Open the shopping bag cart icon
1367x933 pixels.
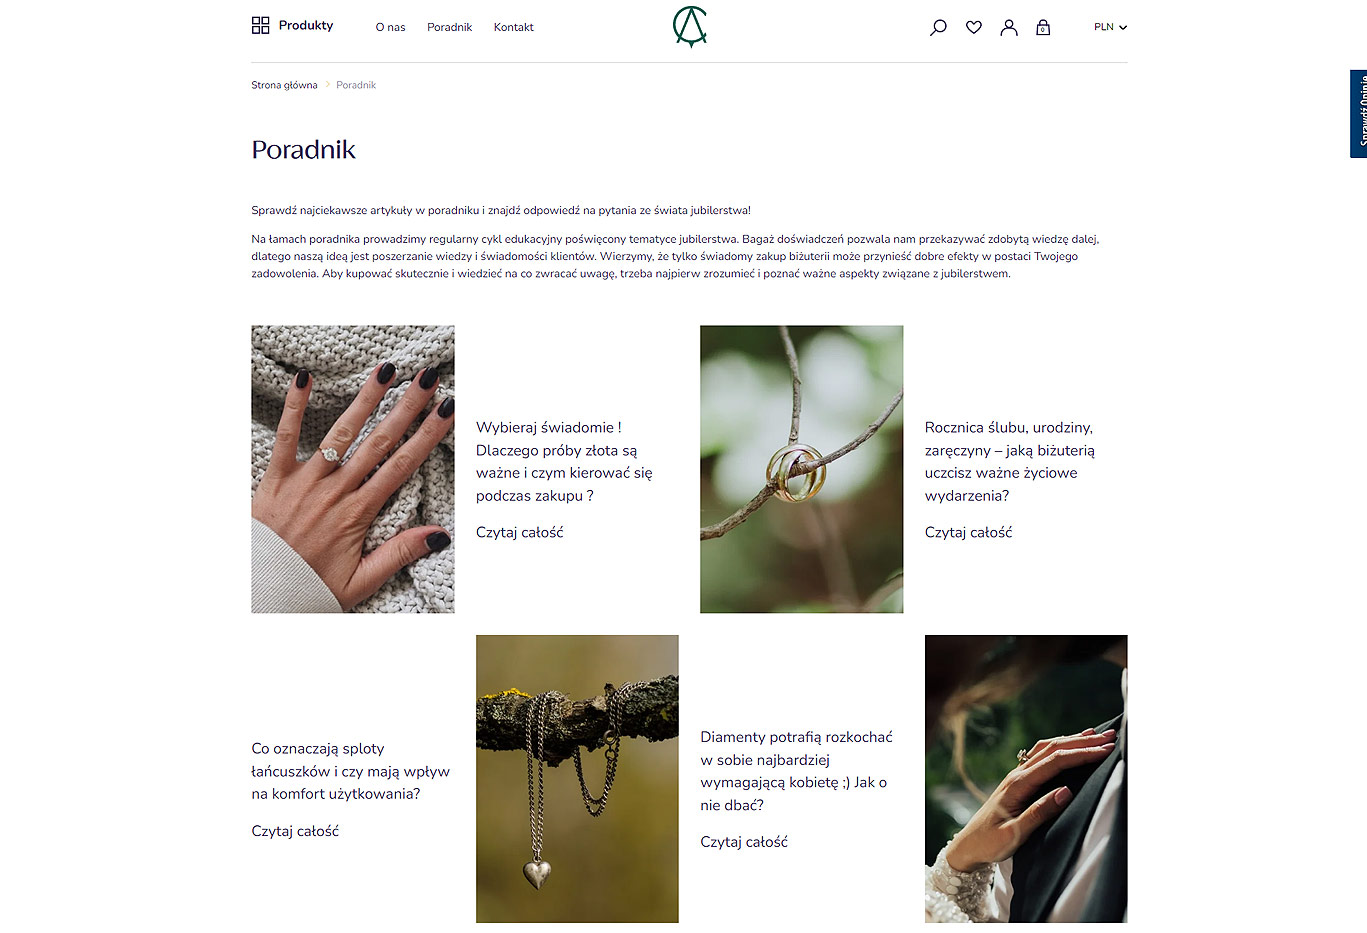pos(1043,27)
